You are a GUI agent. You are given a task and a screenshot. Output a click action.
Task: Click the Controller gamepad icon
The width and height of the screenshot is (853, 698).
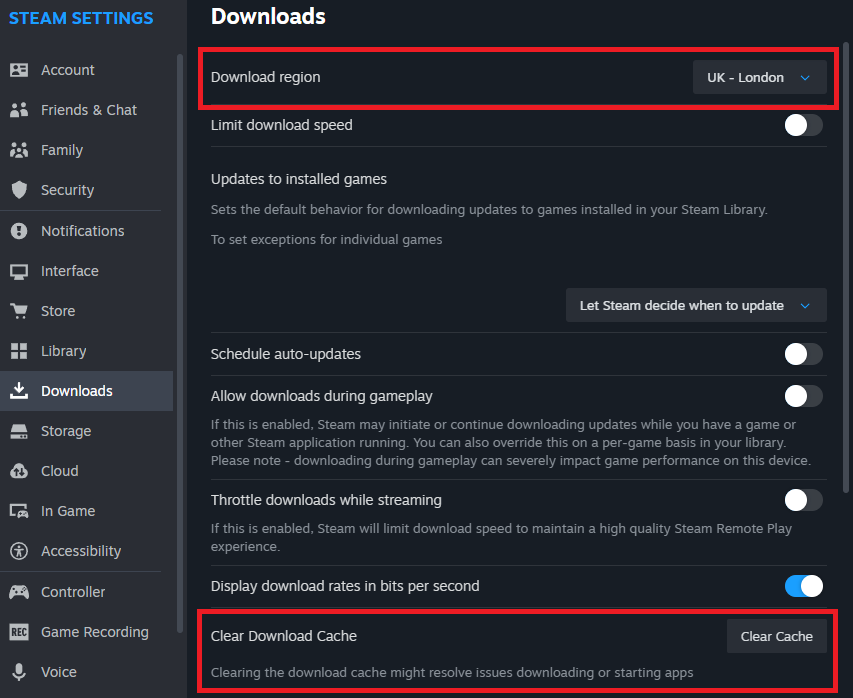[x=19, y=592]
